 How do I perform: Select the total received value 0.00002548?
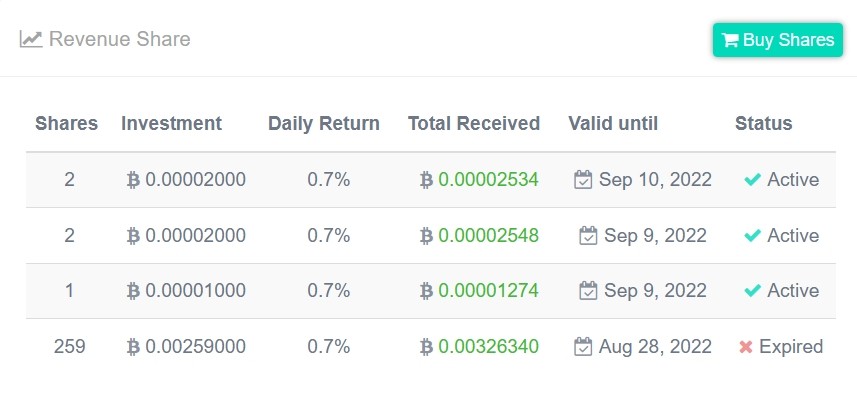click(489, 235)
